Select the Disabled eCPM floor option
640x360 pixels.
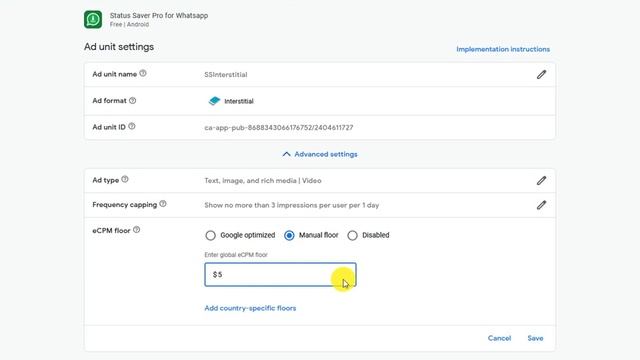pyautogui.click(x=352, y=236)
